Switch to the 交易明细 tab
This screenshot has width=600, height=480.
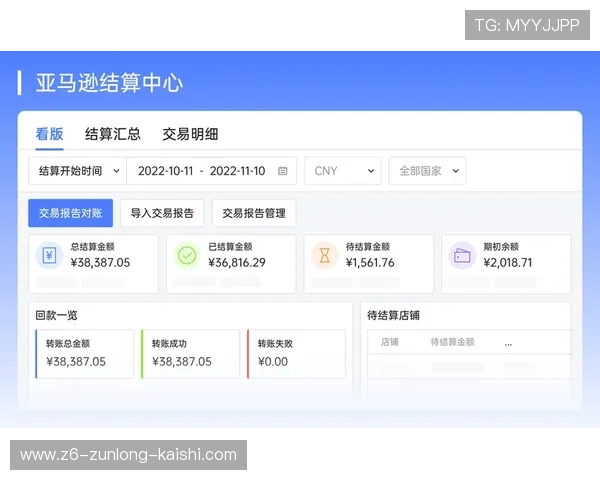pos(190,134)
